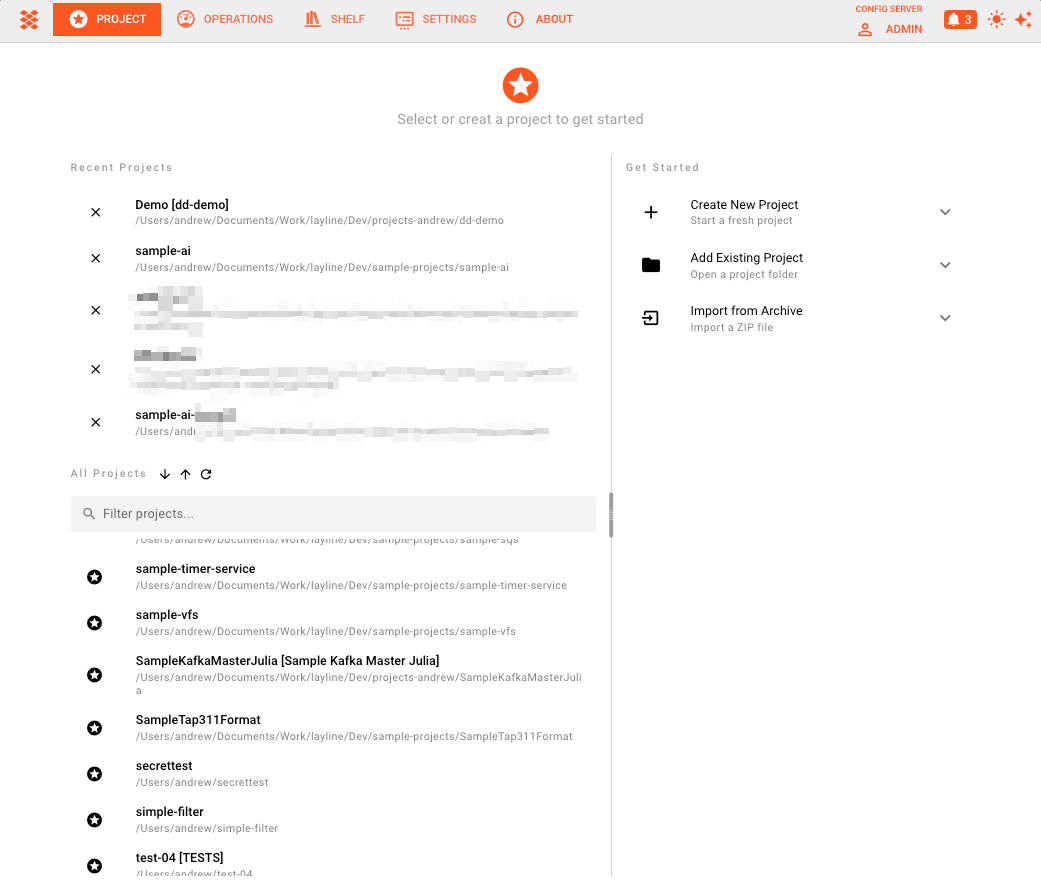The width and height of the screenshot is (1041, 888).
Task: Expand the Add Existing Project chevron
Action: 945,265
